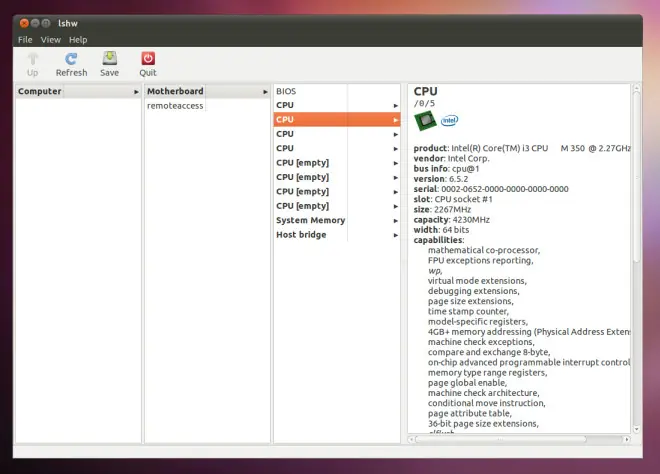Expand the System Memory arrow

(x=396, y=221)
